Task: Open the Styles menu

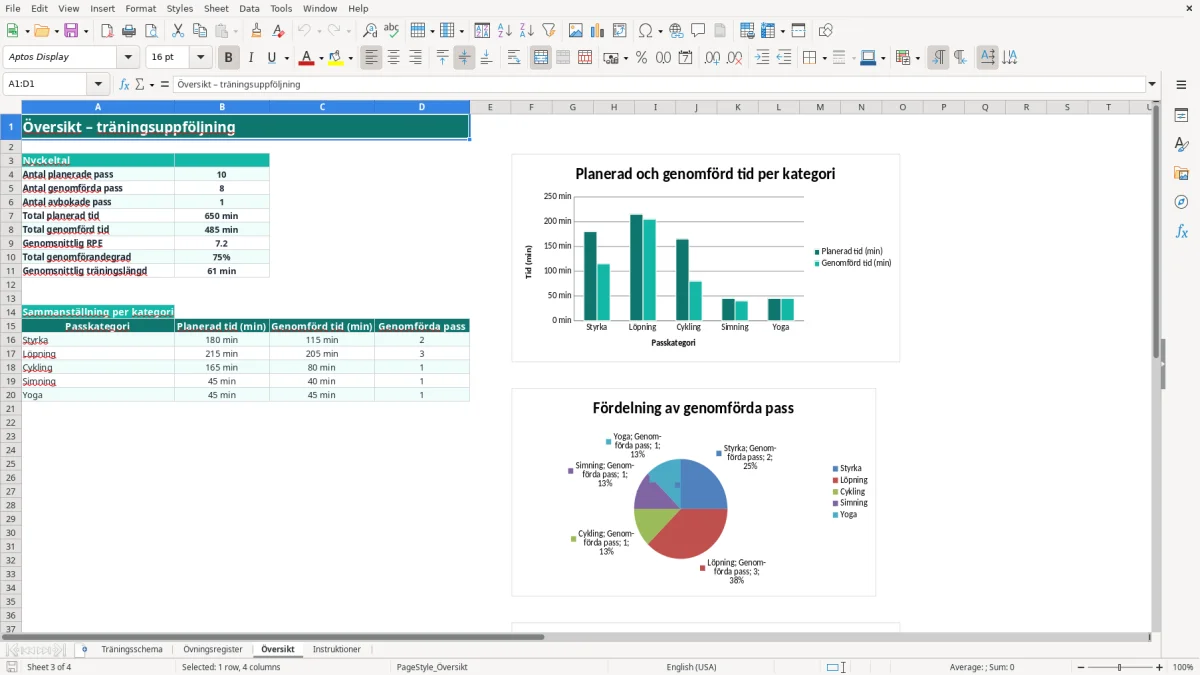Action: (180, 8)
